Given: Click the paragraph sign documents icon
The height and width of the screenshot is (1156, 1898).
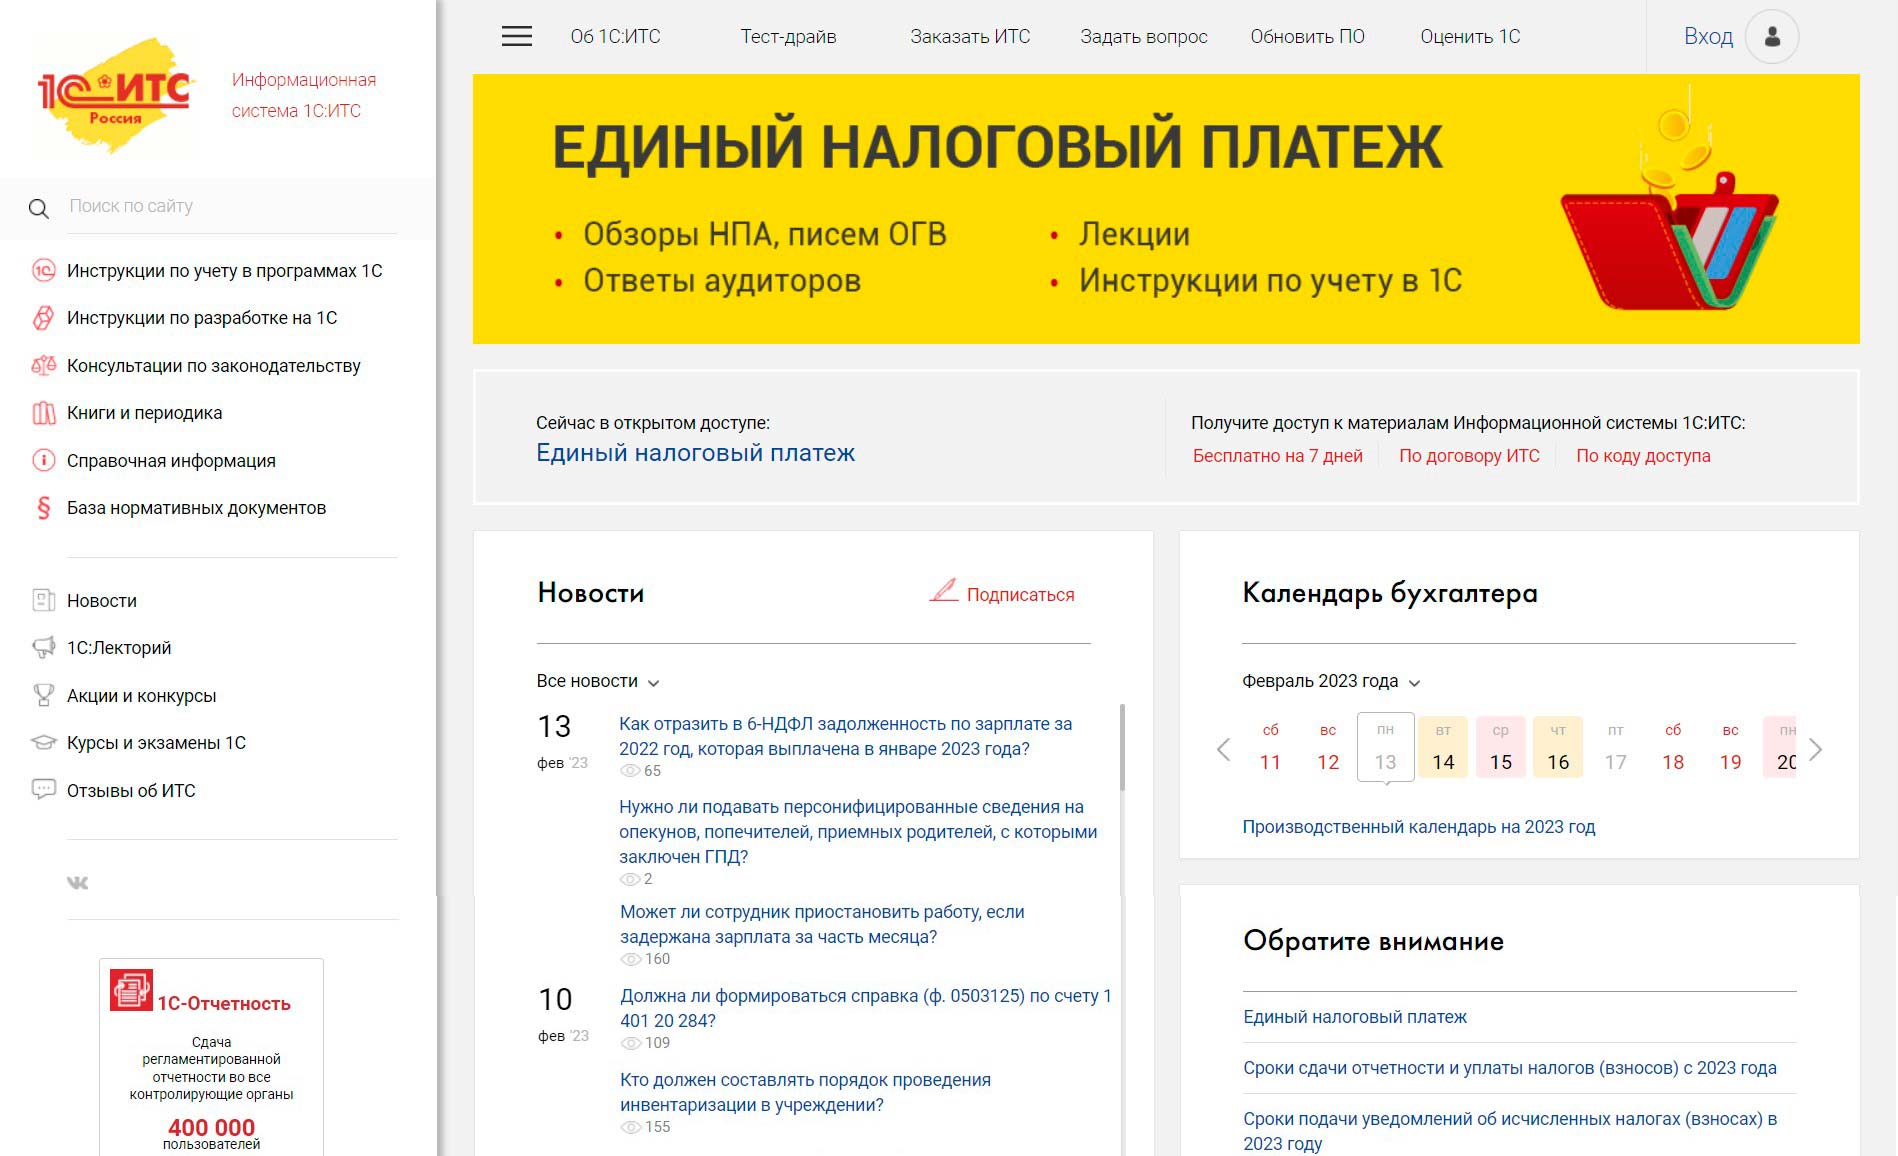Looking at the screenshot, I should pyautogui.click(x=43, y=508).
